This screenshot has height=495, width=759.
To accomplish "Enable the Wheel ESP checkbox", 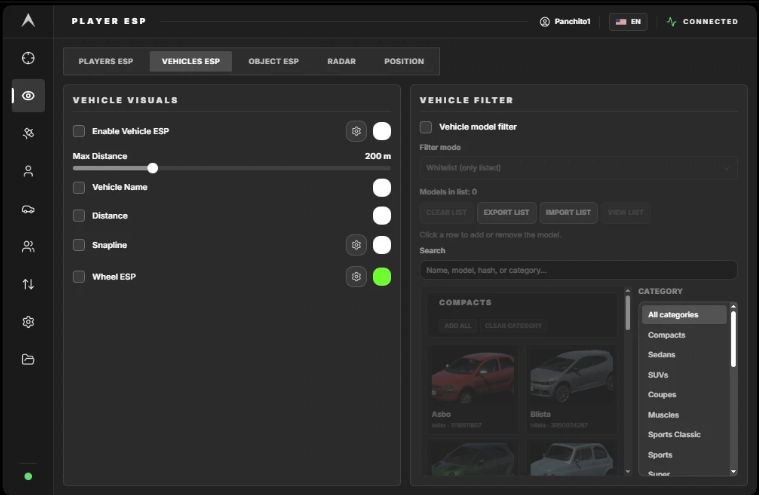I will pyautogui.click(x=79, y=277).
